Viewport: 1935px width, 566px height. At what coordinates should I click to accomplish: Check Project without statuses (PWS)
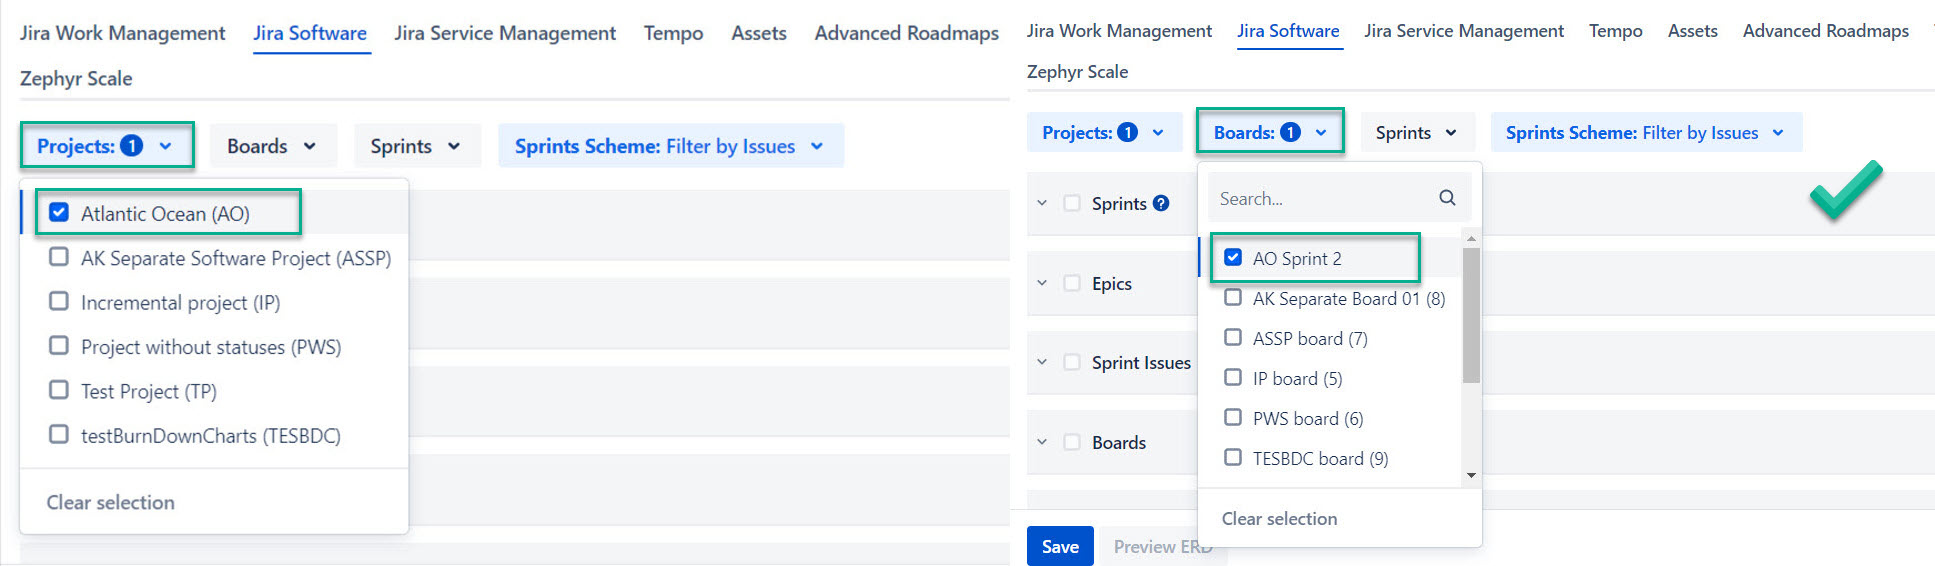coord(59,345)
